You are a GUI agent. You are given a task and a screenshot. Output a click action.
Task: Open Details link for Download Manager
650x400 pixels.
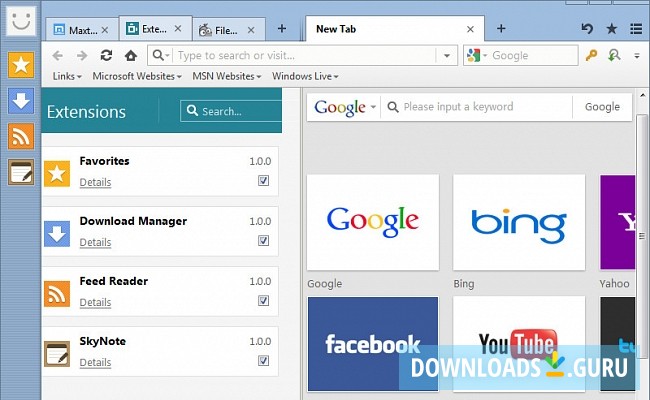[x=95, y=242]
